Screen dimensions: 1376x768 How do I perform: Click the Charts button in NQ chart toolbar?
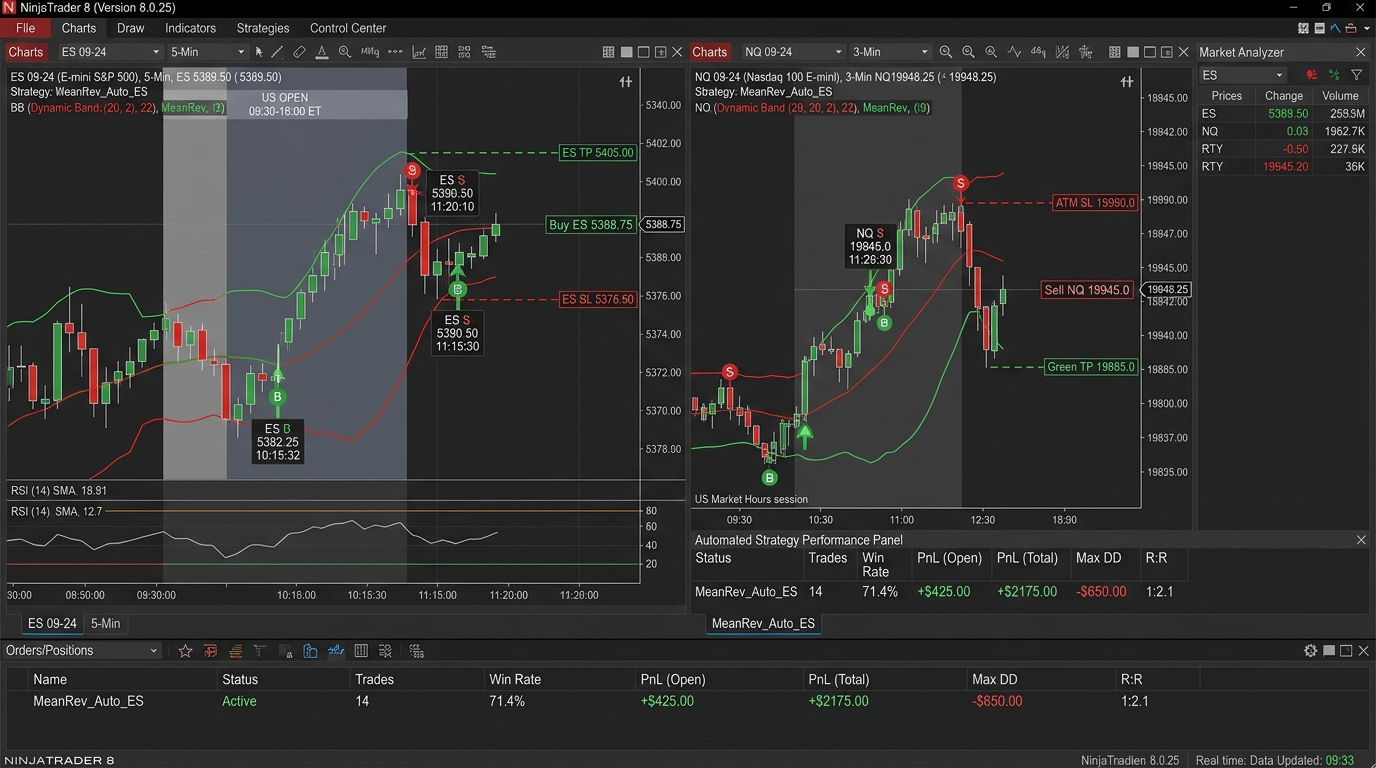(x=709, y=52)
